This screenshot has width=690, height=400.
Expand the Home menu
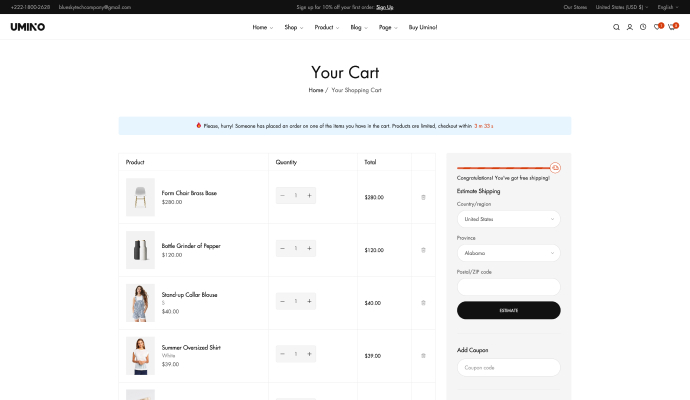coord(263,27)
